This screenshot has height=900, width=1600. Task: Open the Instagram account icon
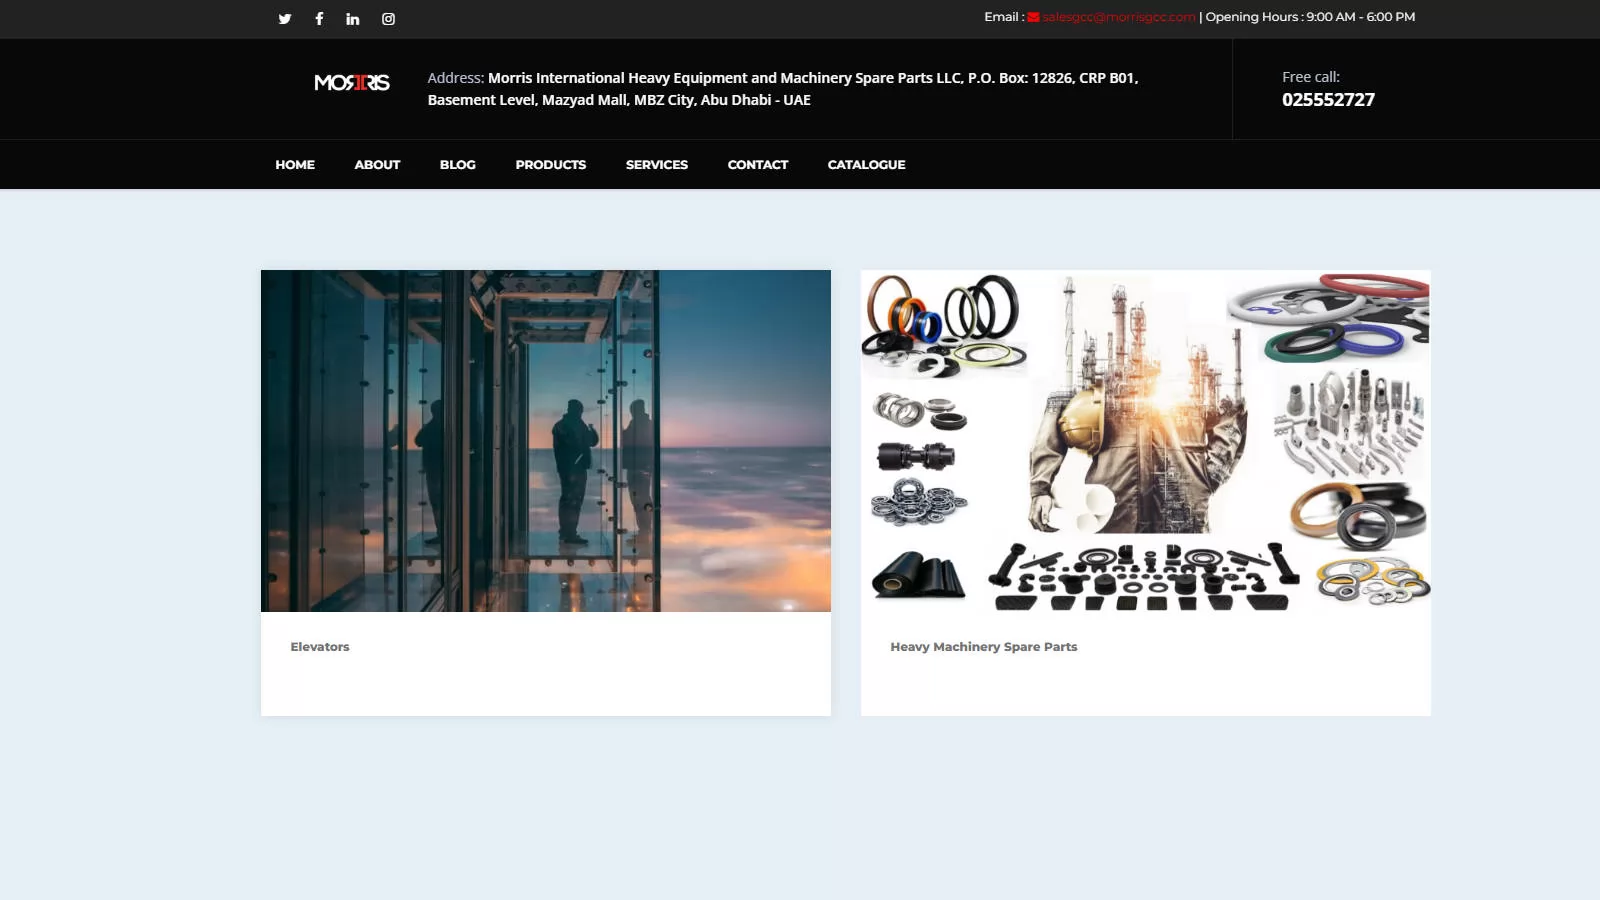(388, 18)
